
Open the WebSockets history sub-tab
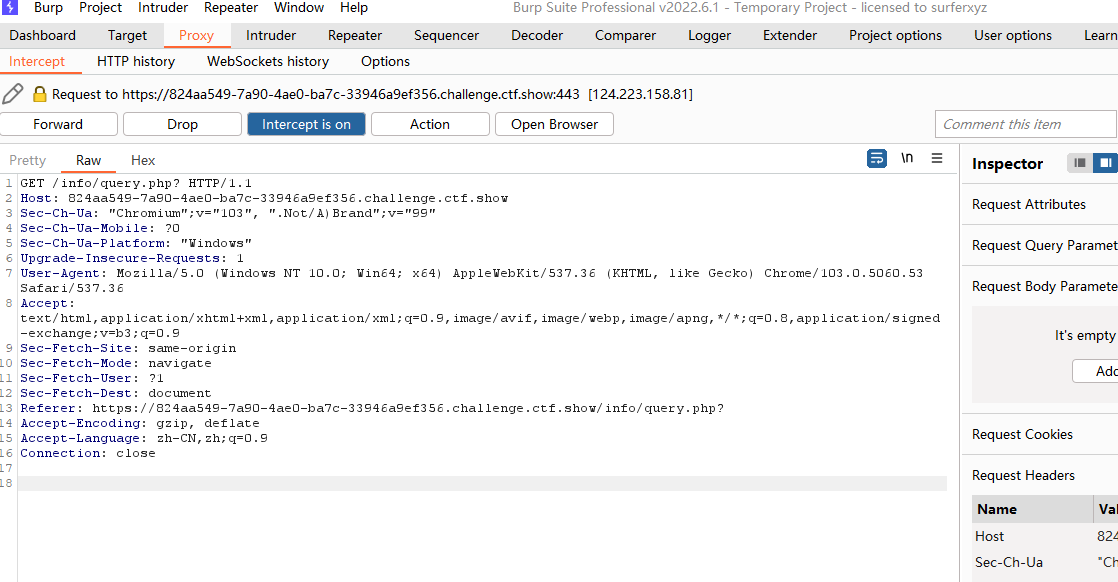[x=268, y=62]
